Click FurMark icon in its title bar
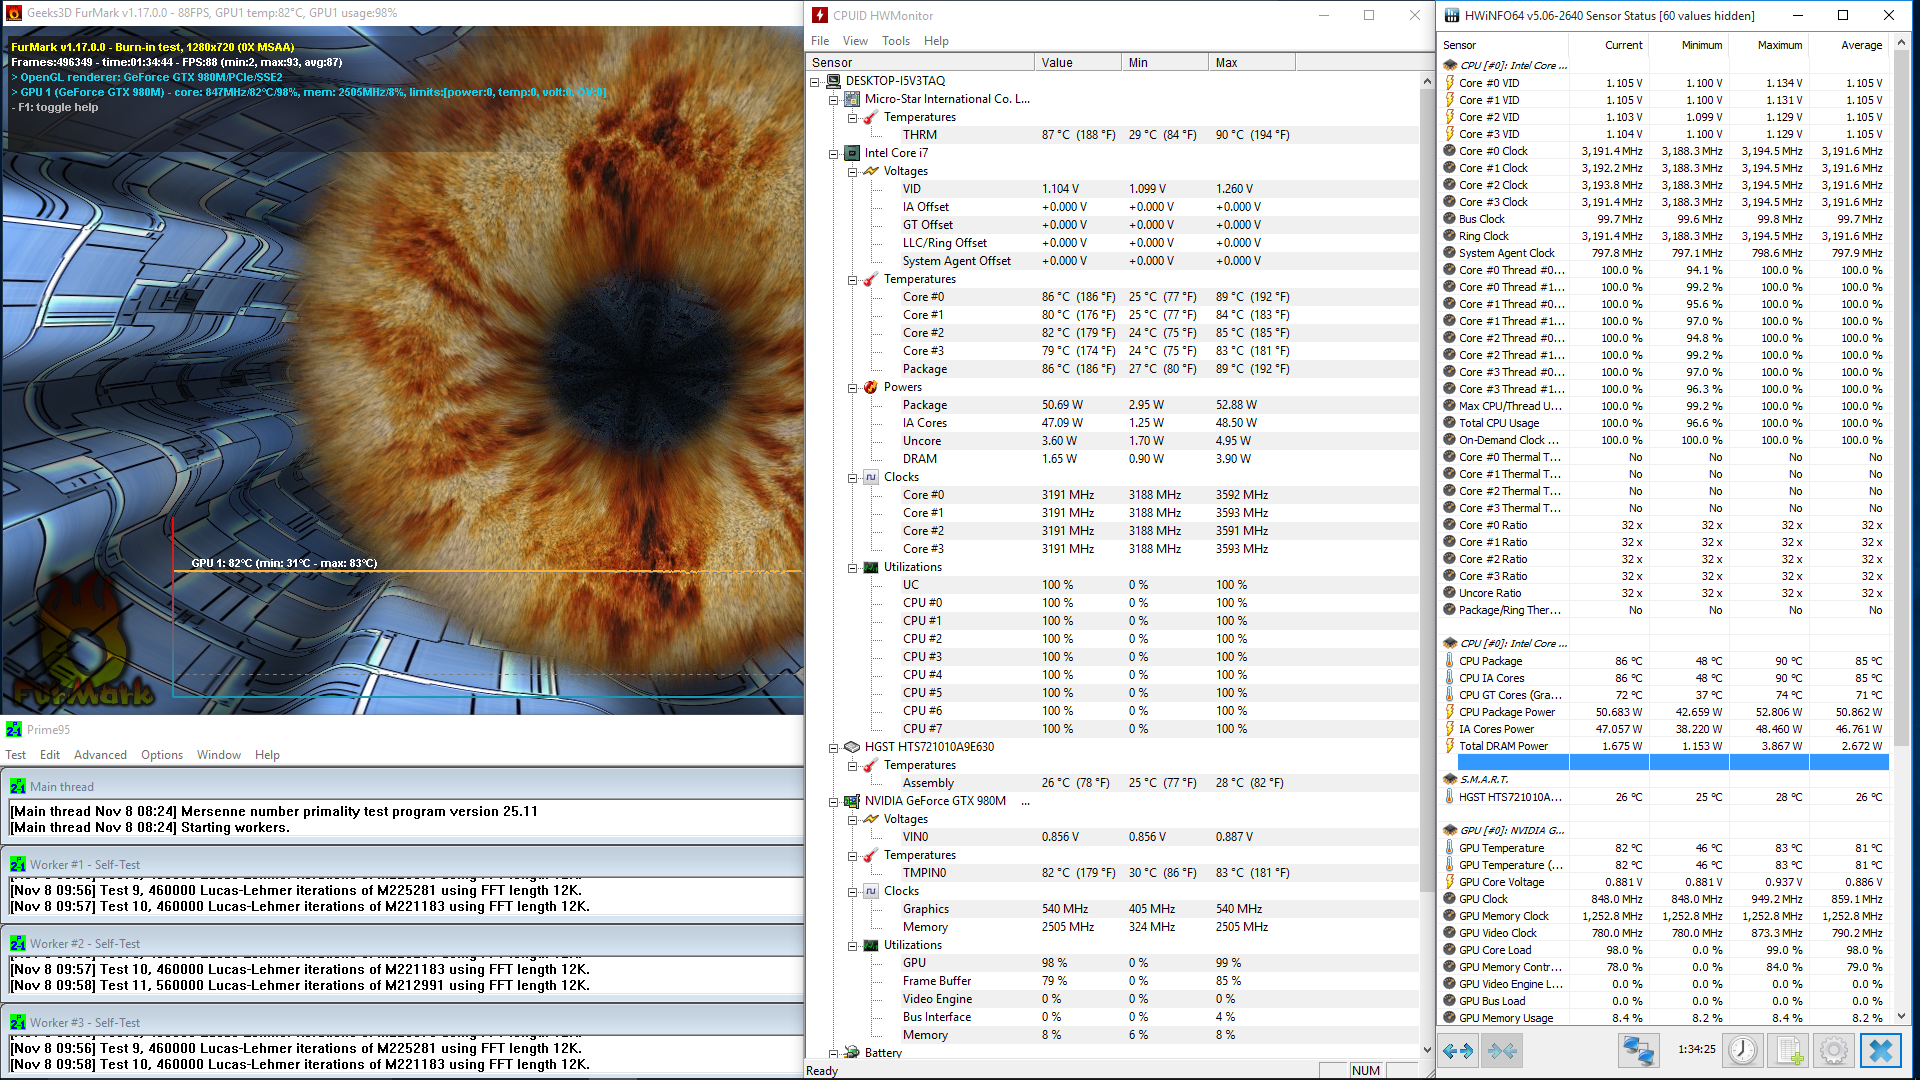Image resolution: width=1920 pixels, height=1080 pixels. 14,13
